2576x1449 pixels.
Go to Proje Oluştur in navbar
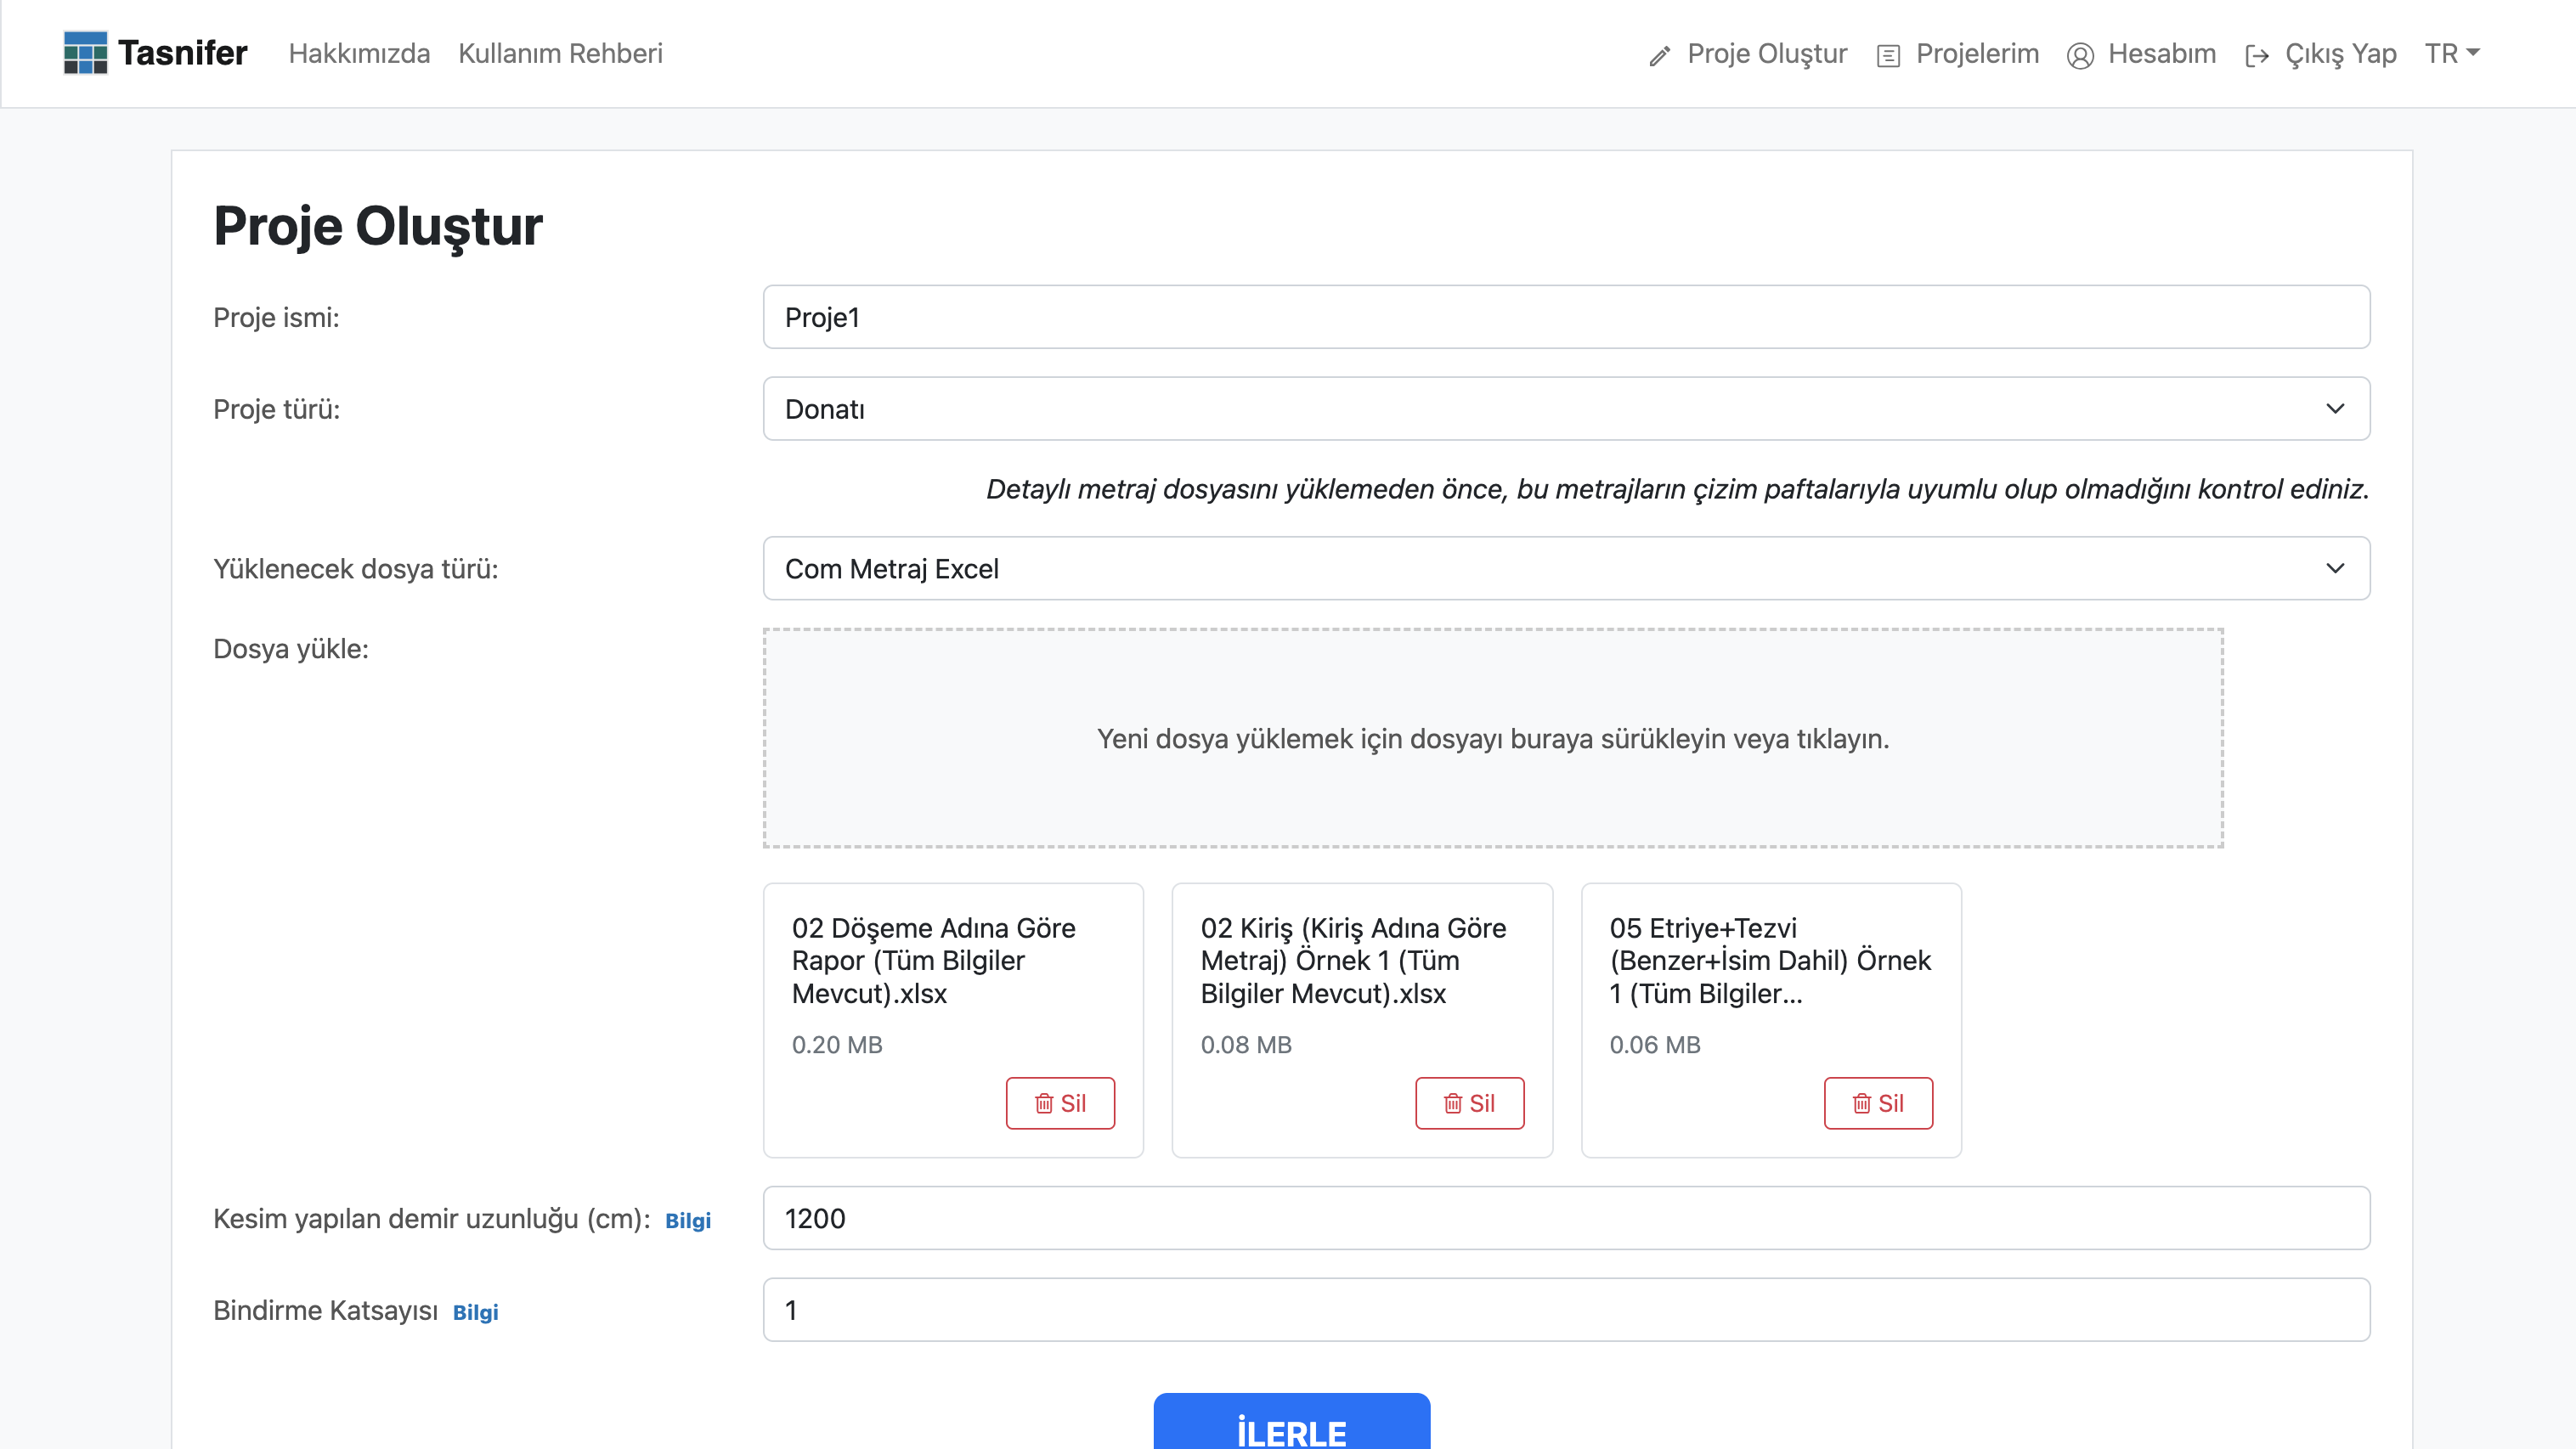tap(1767, 53)
